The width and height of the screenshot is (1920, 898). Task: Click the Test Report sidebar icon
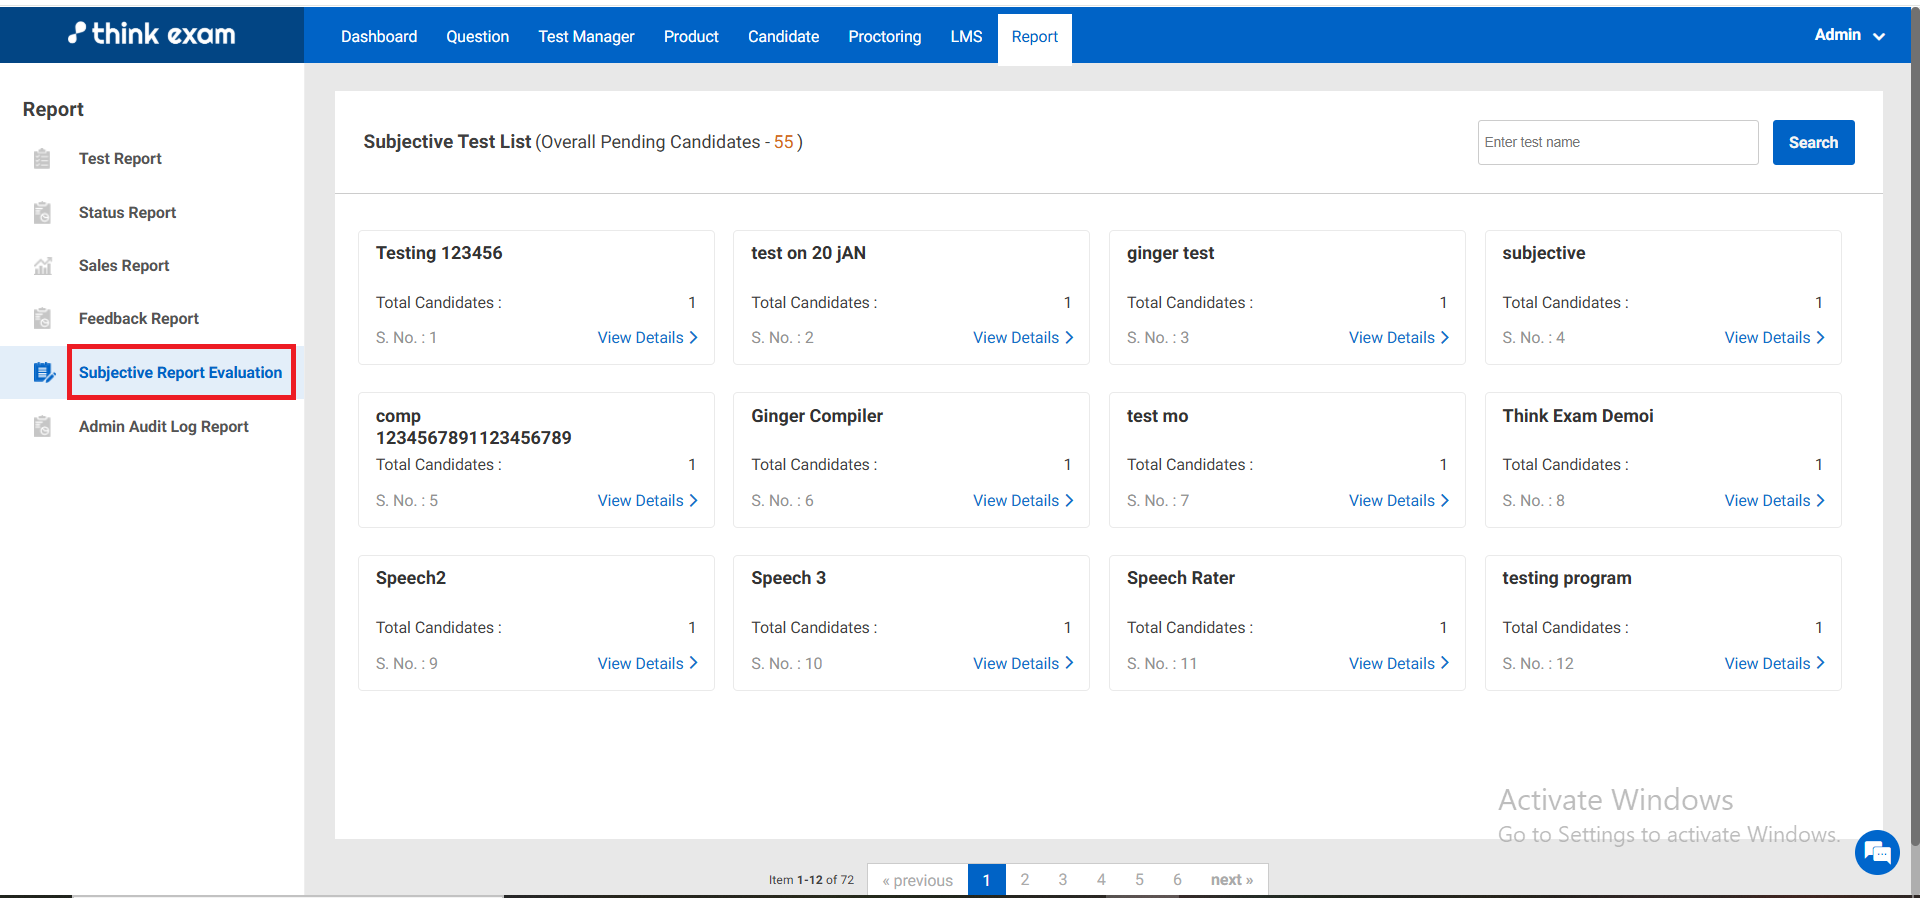(42, 159)
